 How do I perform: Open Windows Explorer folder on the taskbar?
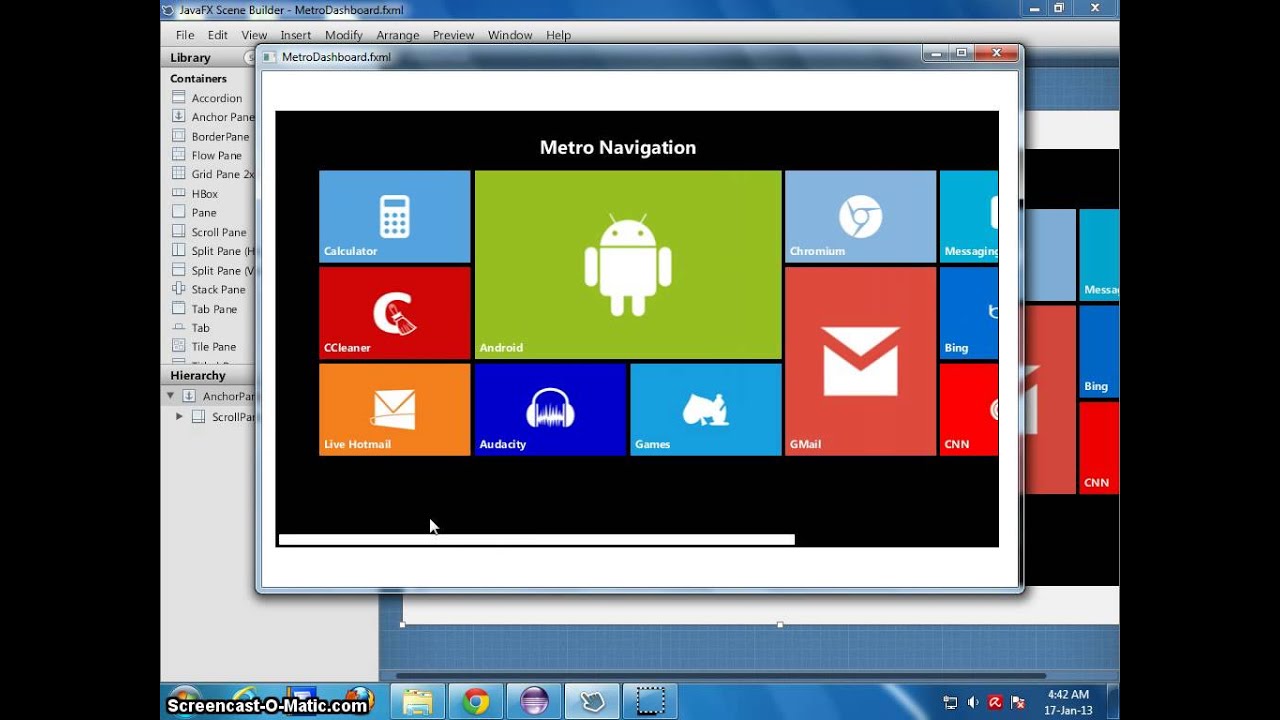tap(417, 702)
